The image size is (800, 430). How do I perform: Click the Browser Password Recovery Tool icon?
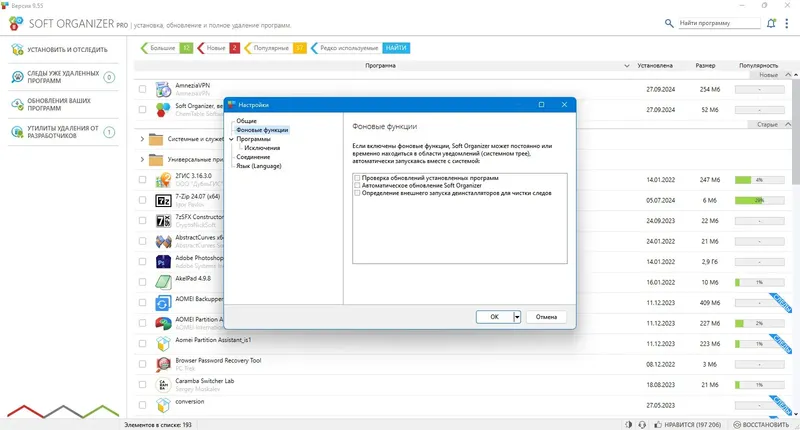click(163, 364)
